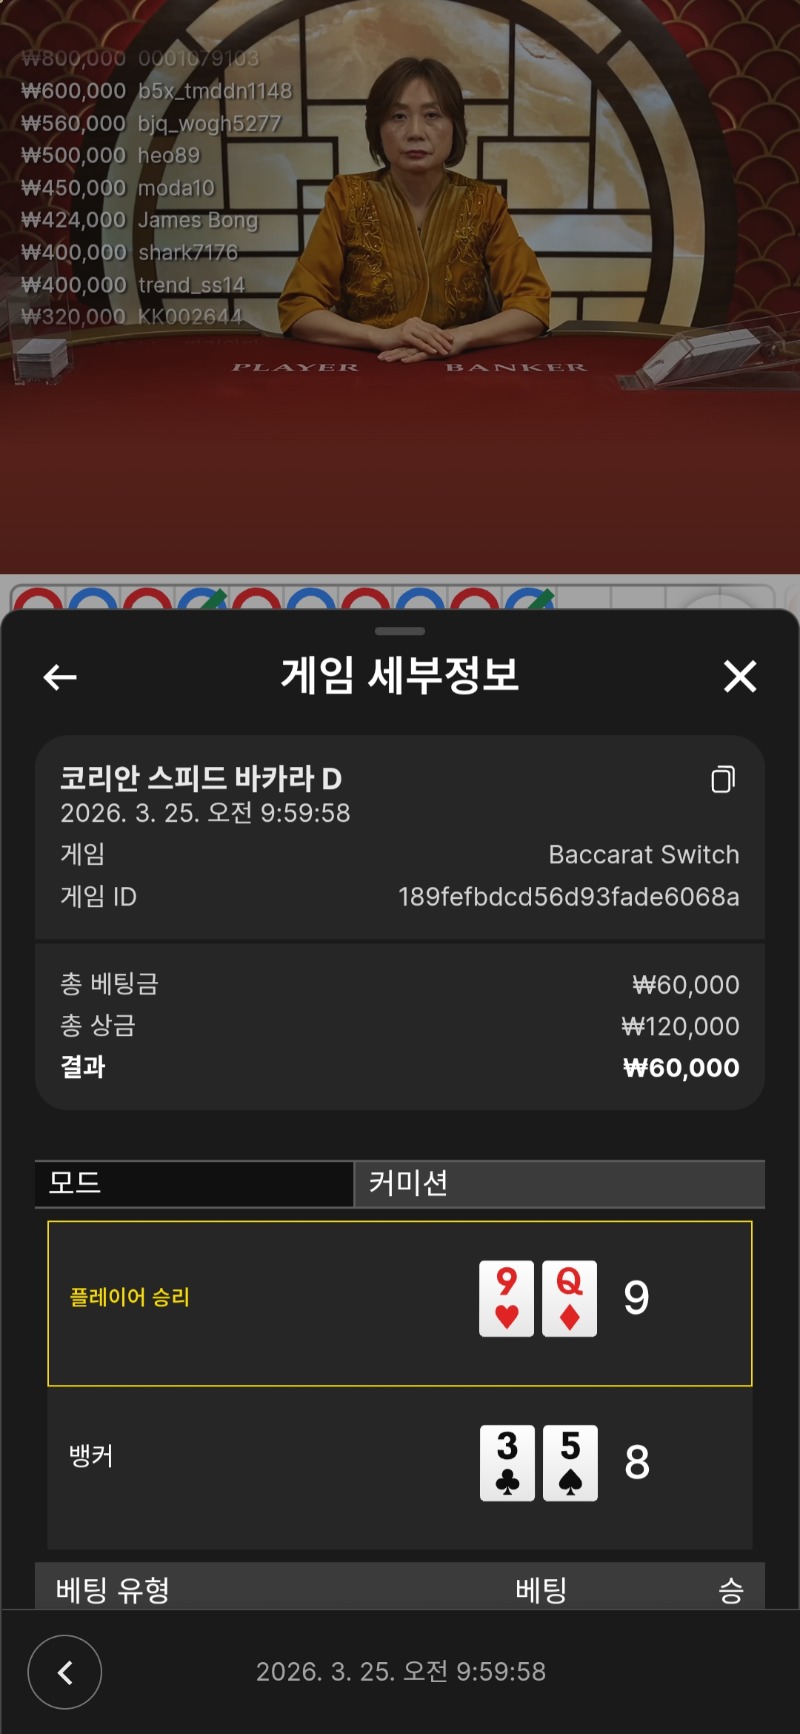Click the 9 of hearts card
The width and height of the screenshot is (800, 1734).
point(506,1298)
